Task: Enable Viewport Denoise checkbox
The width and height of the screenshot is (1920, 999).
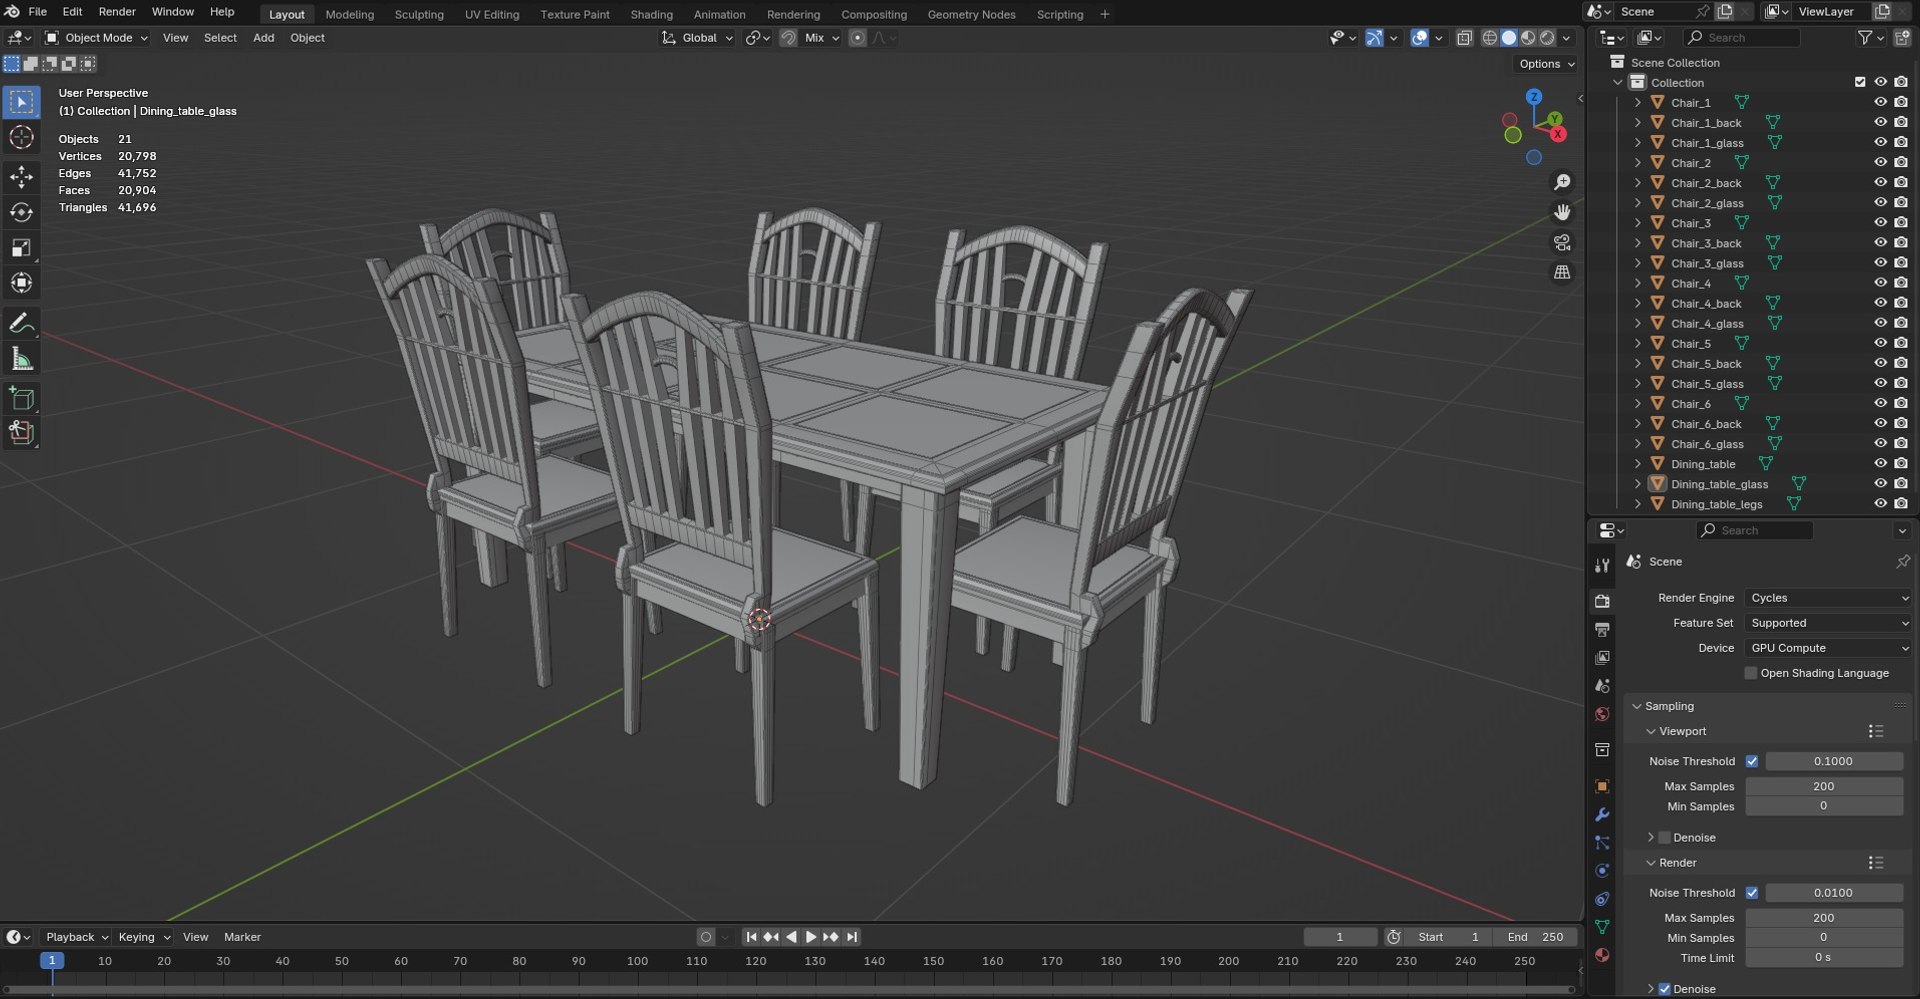Action: tap(1664, 837)
